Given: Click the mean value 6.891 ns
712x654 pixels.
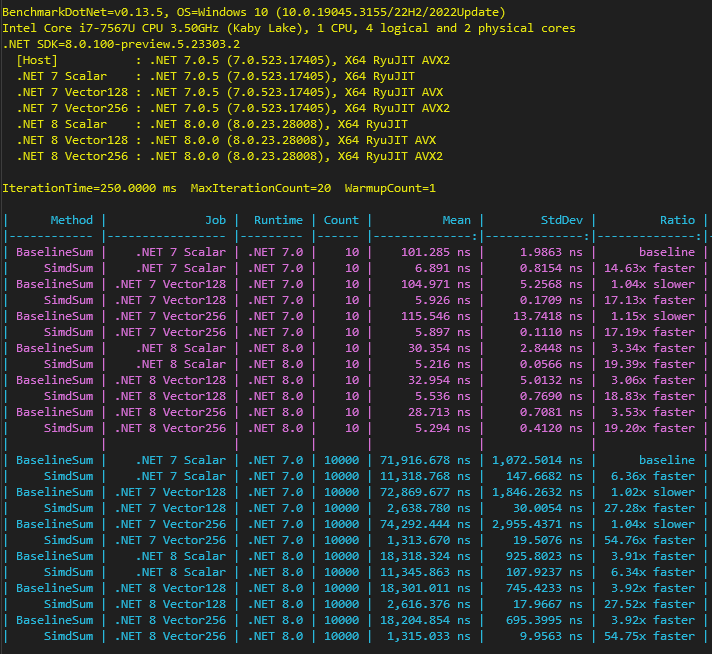Looking at the screenshot, I should [442, 268].
